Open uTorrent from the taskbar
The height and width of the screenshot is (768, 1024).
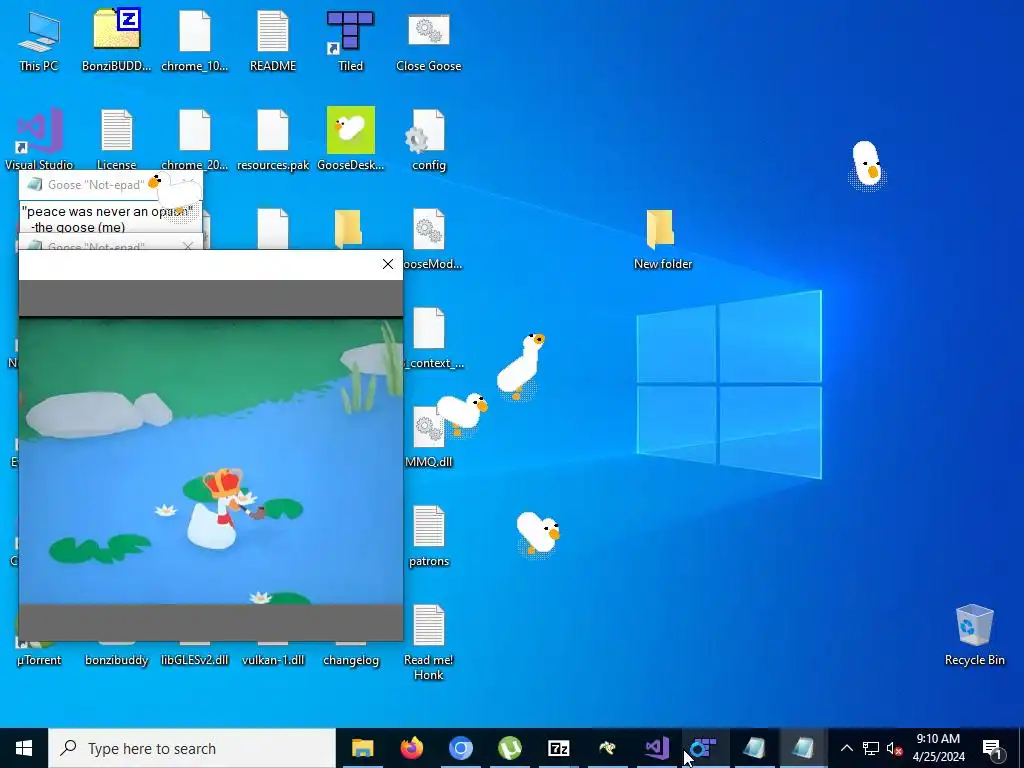tap(509, 748)
